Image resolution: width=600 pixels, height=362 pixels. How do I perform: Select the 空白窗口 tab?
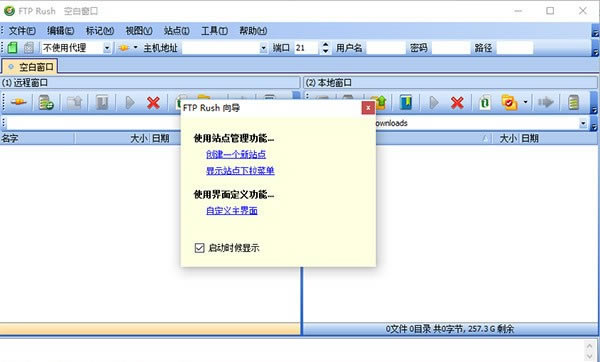click(x=30, y=67)
